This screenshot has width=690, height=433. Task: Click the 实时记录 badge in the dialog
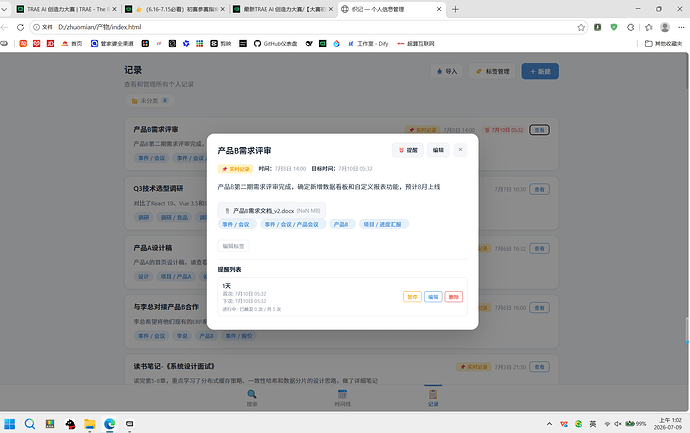pyautogui.click(x=235, y=169)
